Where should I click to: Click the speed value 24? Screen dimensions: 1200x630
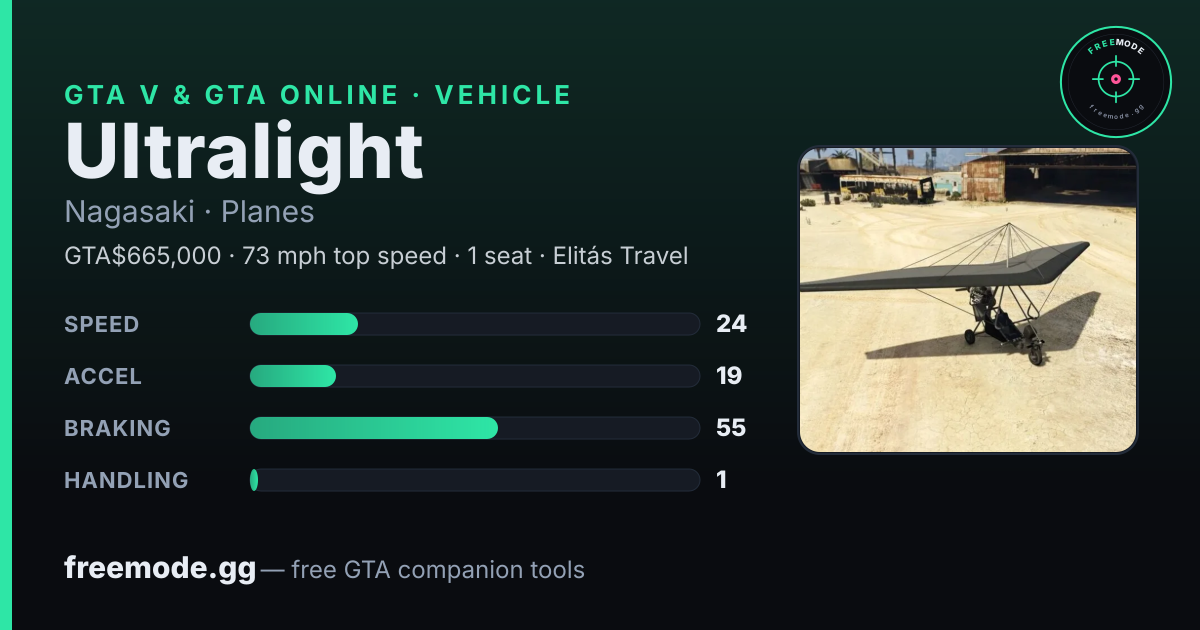click(x=731, y=324)
